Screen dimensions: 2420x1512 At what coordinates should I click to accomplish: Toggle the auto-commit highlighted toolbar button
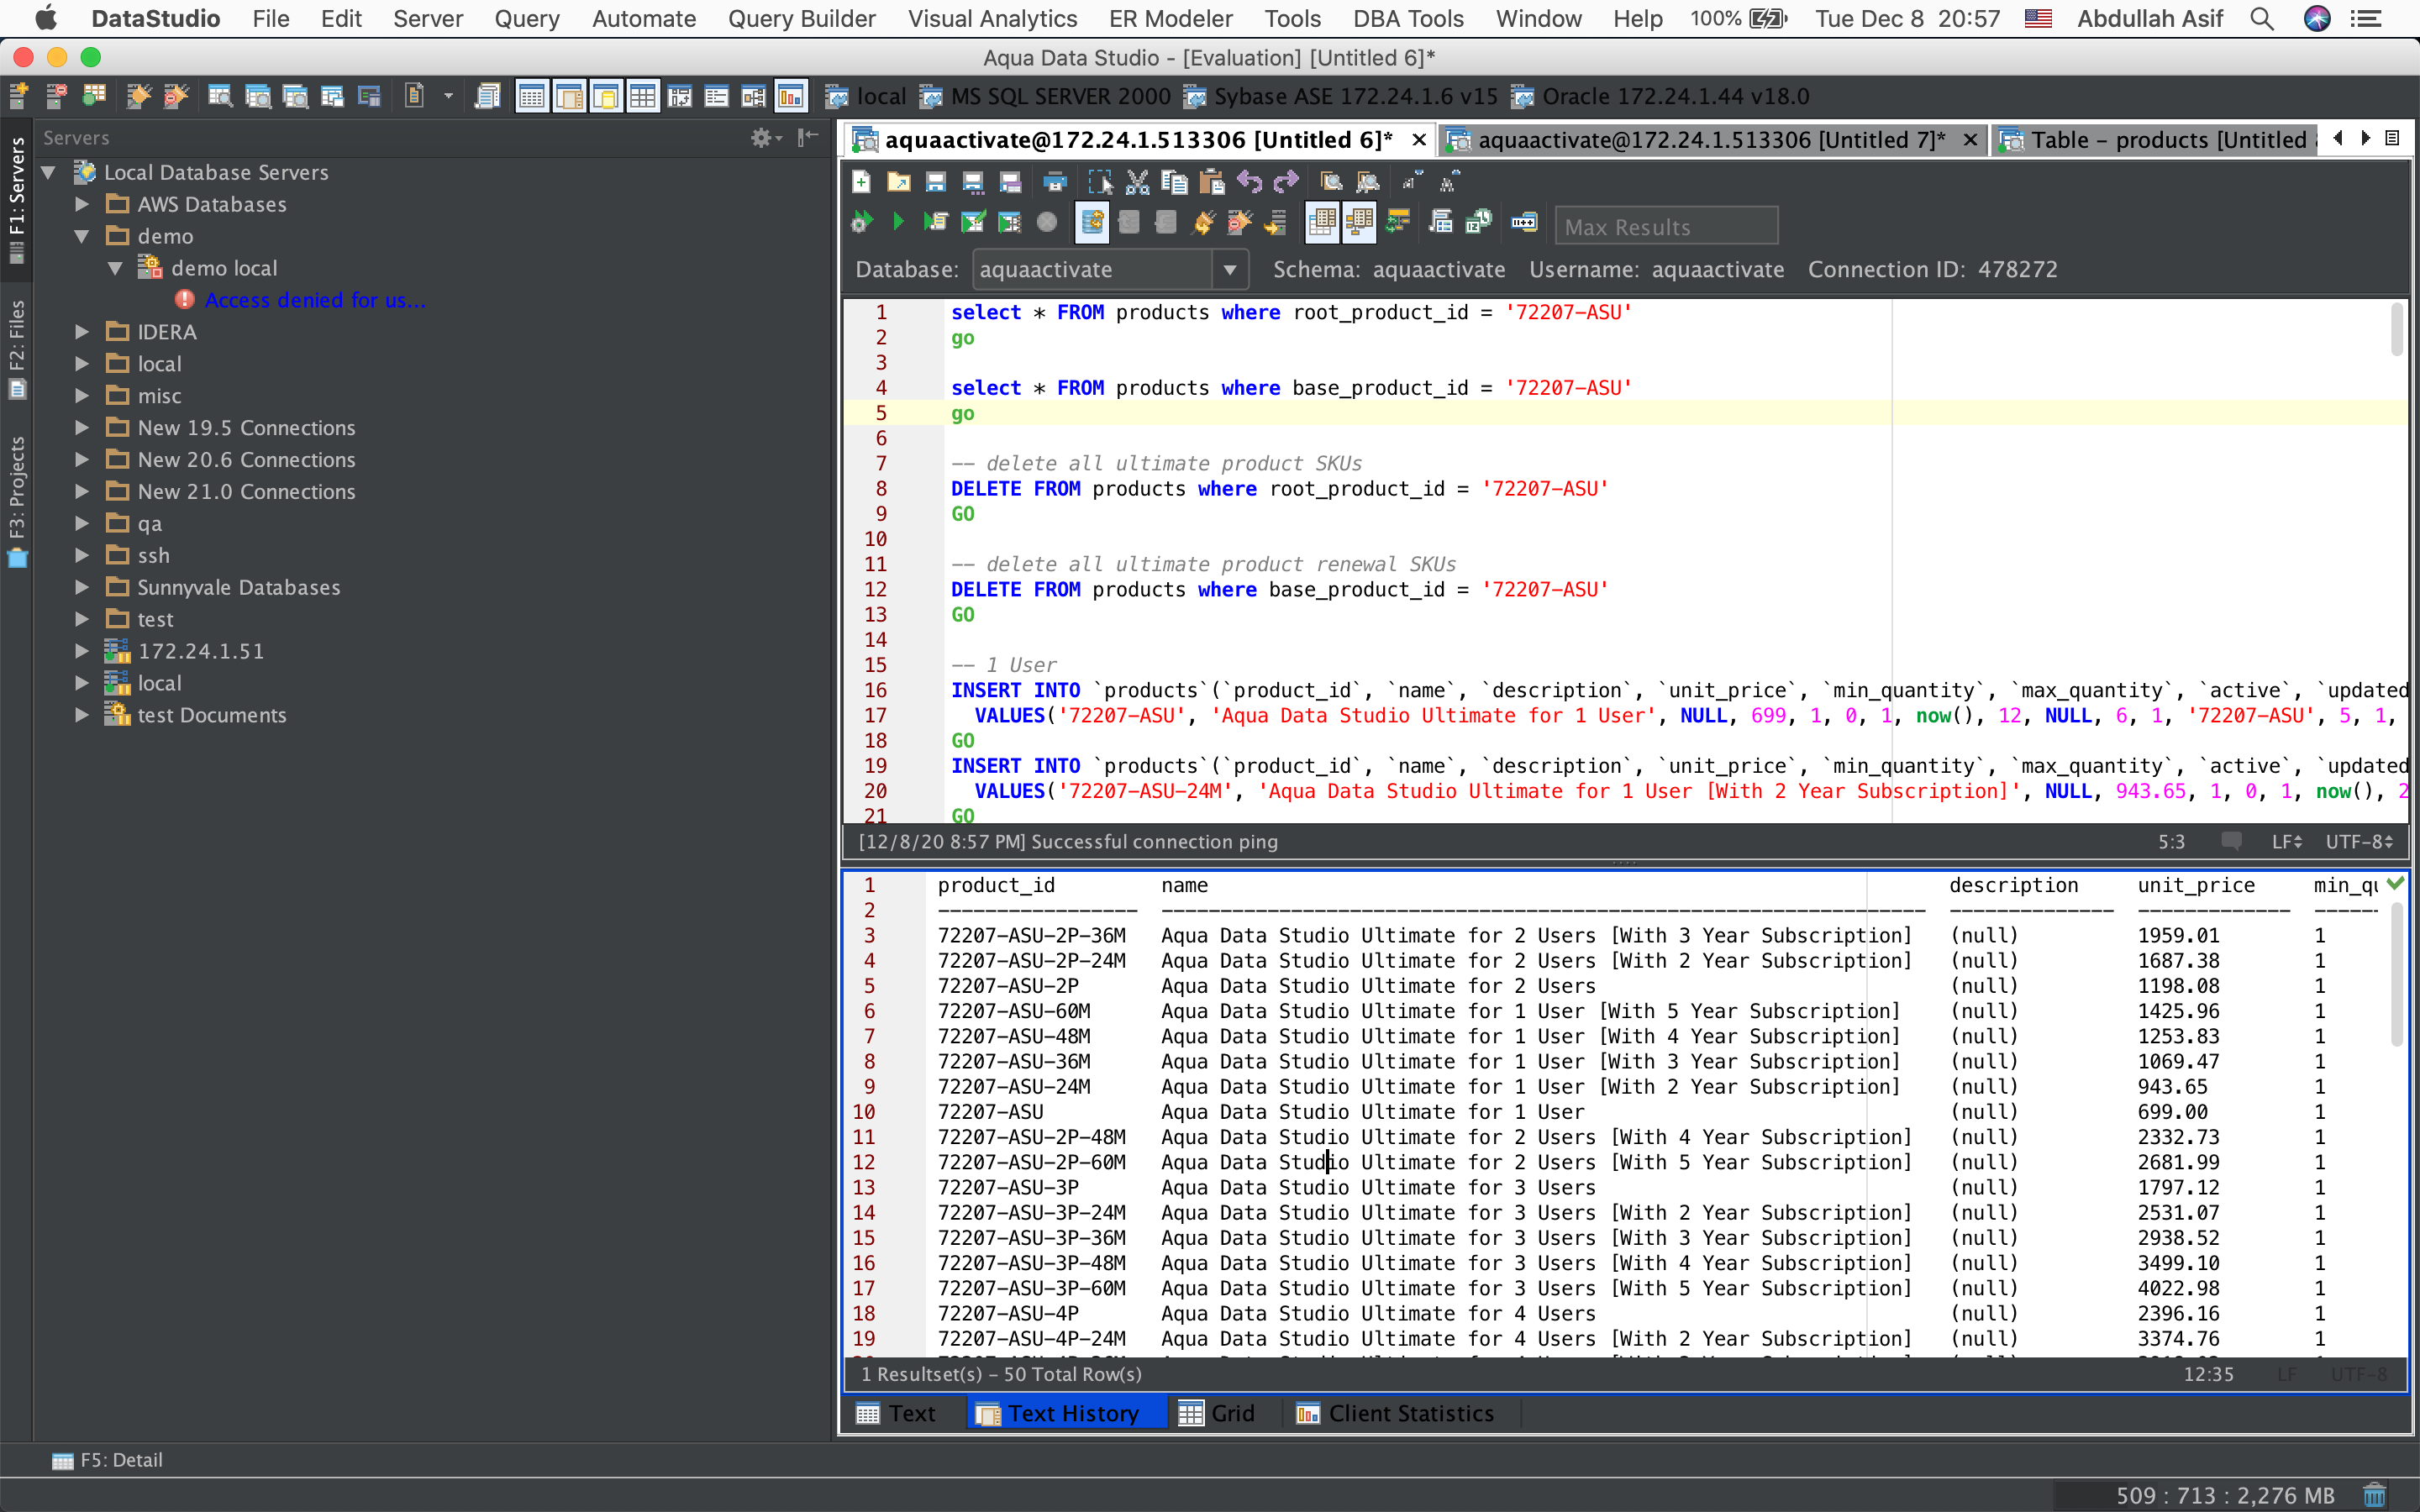pos(1092,222)
